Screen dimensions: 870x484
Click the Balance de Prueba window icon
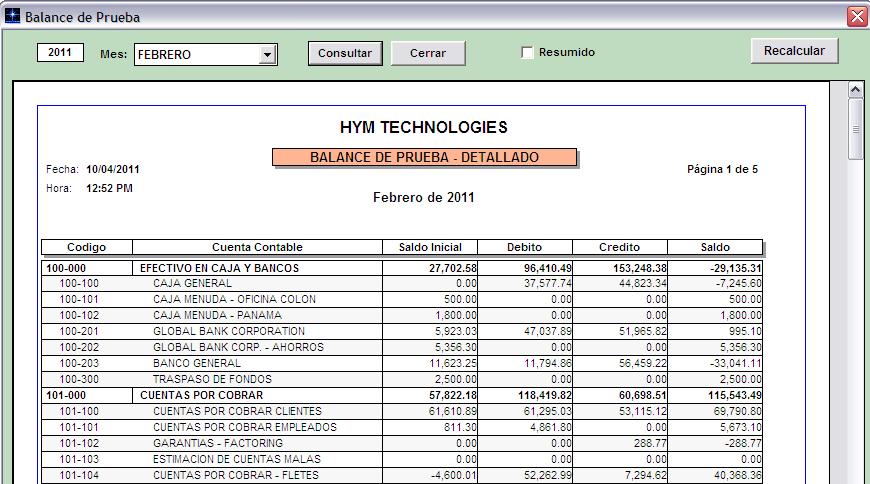(13, 17)
